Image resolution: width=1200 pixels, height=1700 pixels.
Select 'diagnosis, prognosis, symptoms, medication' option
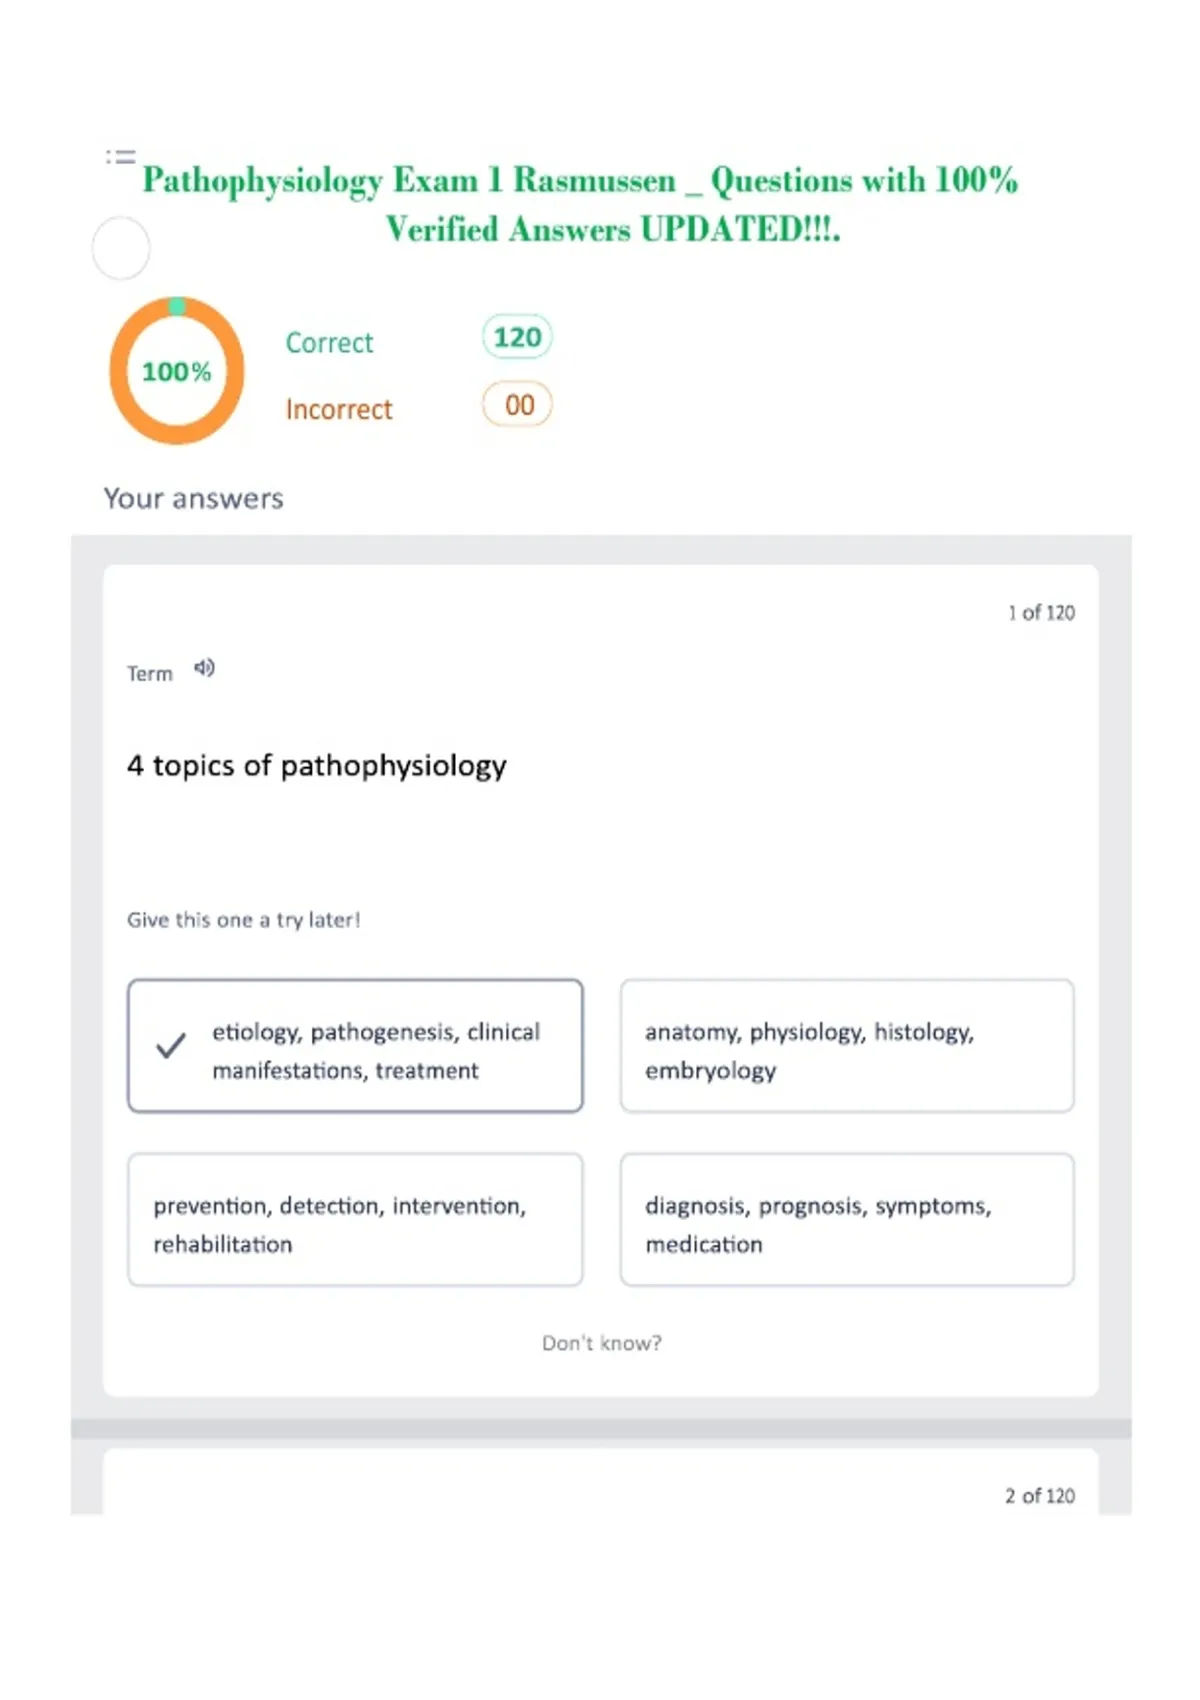point(847,1220)
